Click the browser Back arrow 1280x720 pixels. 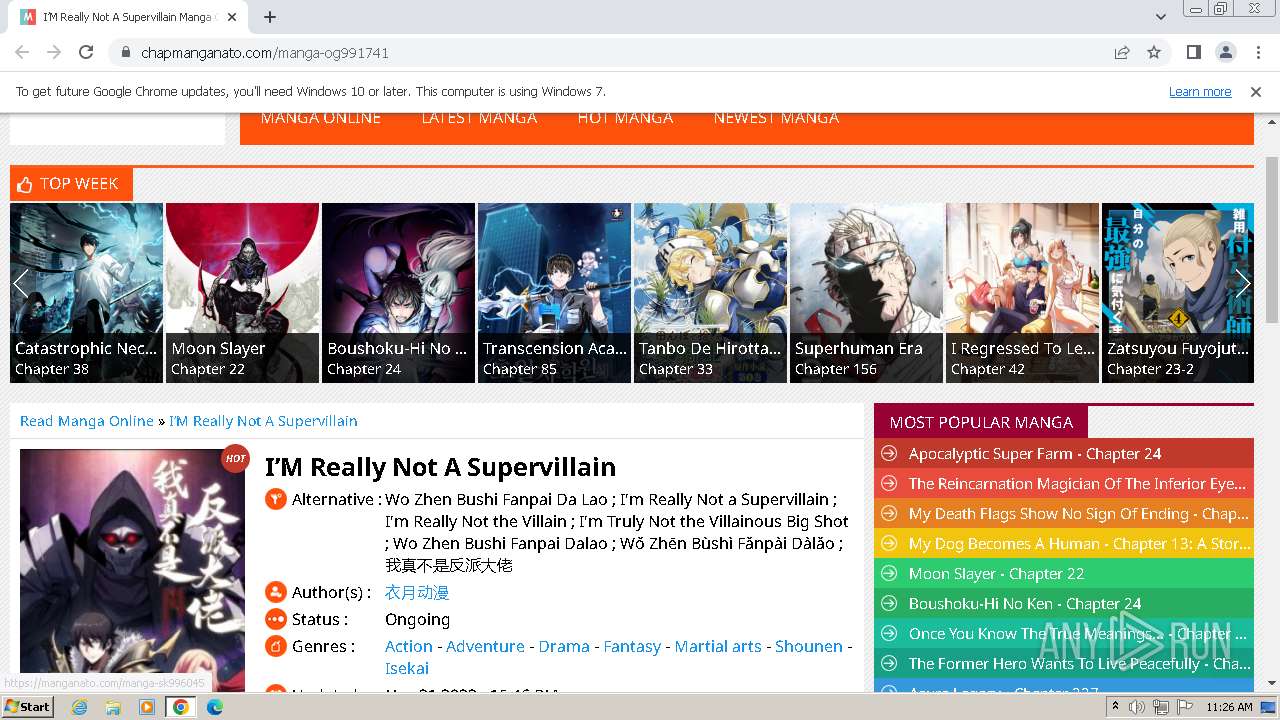[22, 52]
